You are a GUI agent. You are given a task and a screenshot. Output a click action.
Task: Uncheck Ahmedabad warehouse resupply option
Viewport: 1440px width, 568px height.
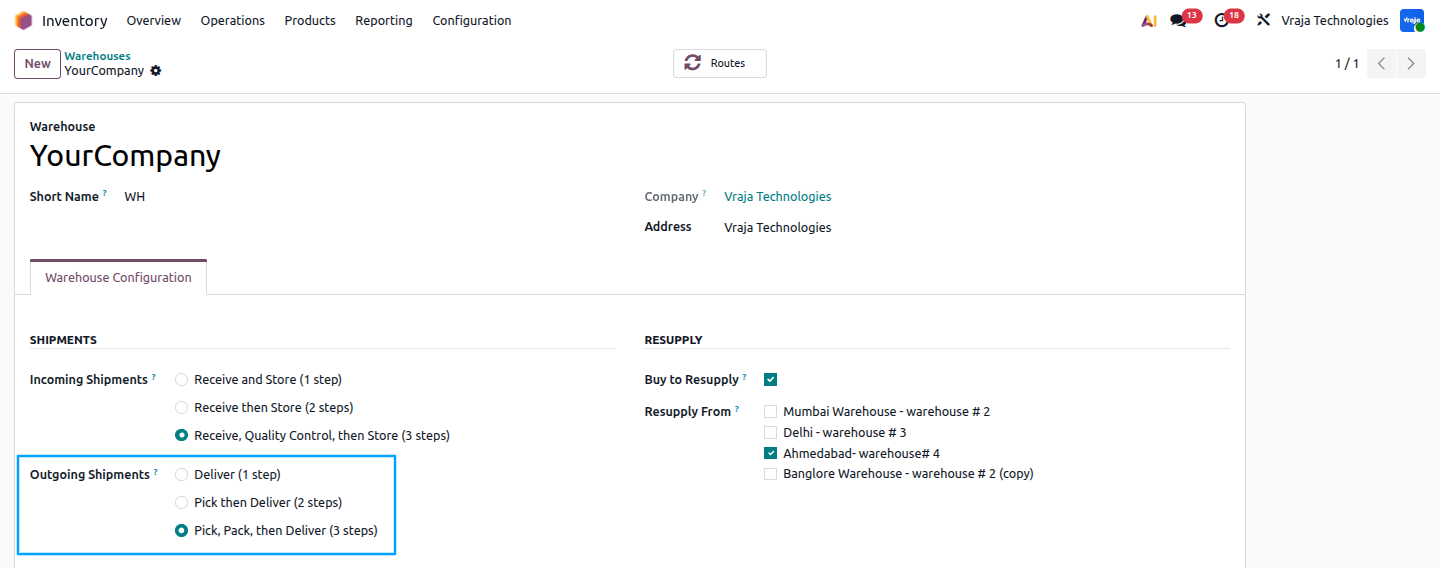coord(771,453)
